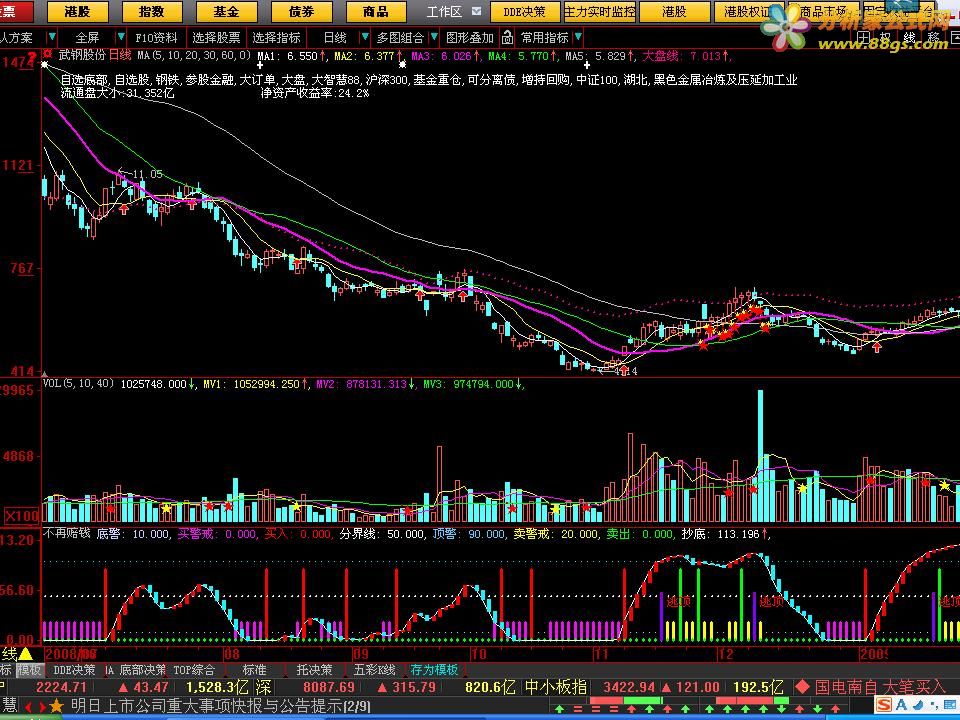Click the MA(5,10,20,30,60,0) indicator label
Image resolution: width=960 pixels, height=720 pixels.
pos(193,55)
